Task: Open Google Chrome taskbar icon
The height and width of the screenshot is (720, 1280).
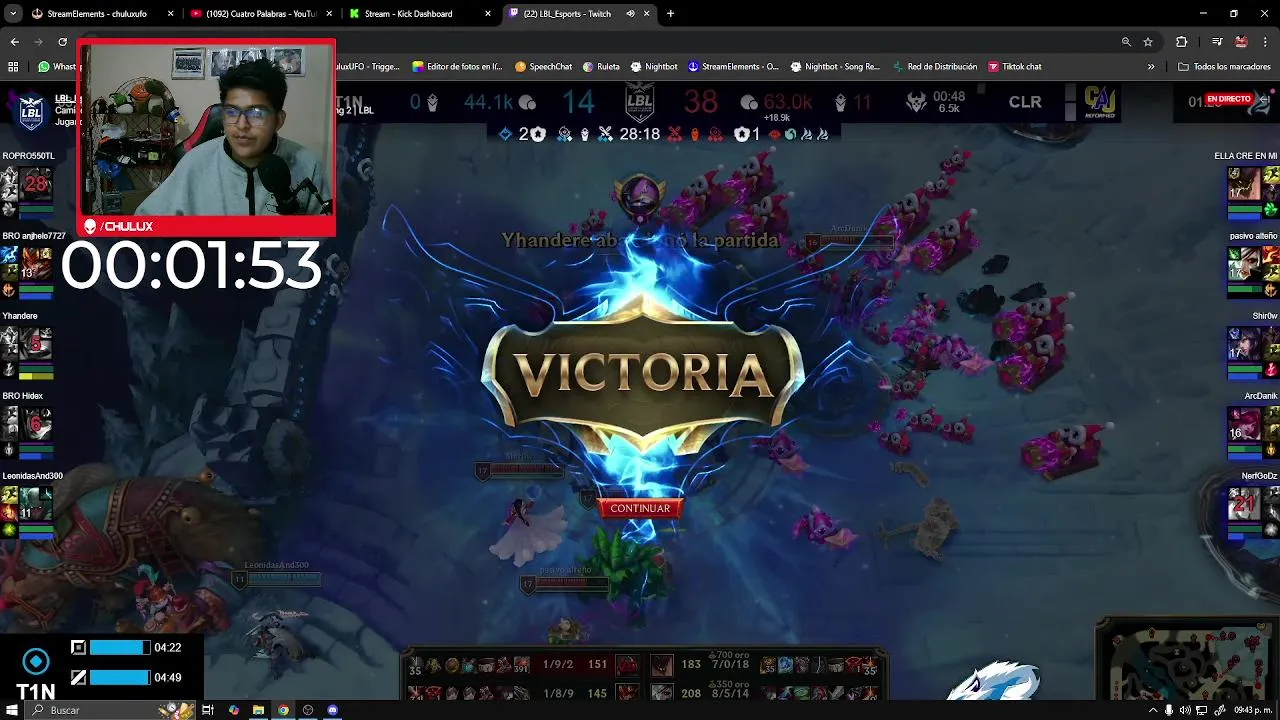Action: [283, 710]
